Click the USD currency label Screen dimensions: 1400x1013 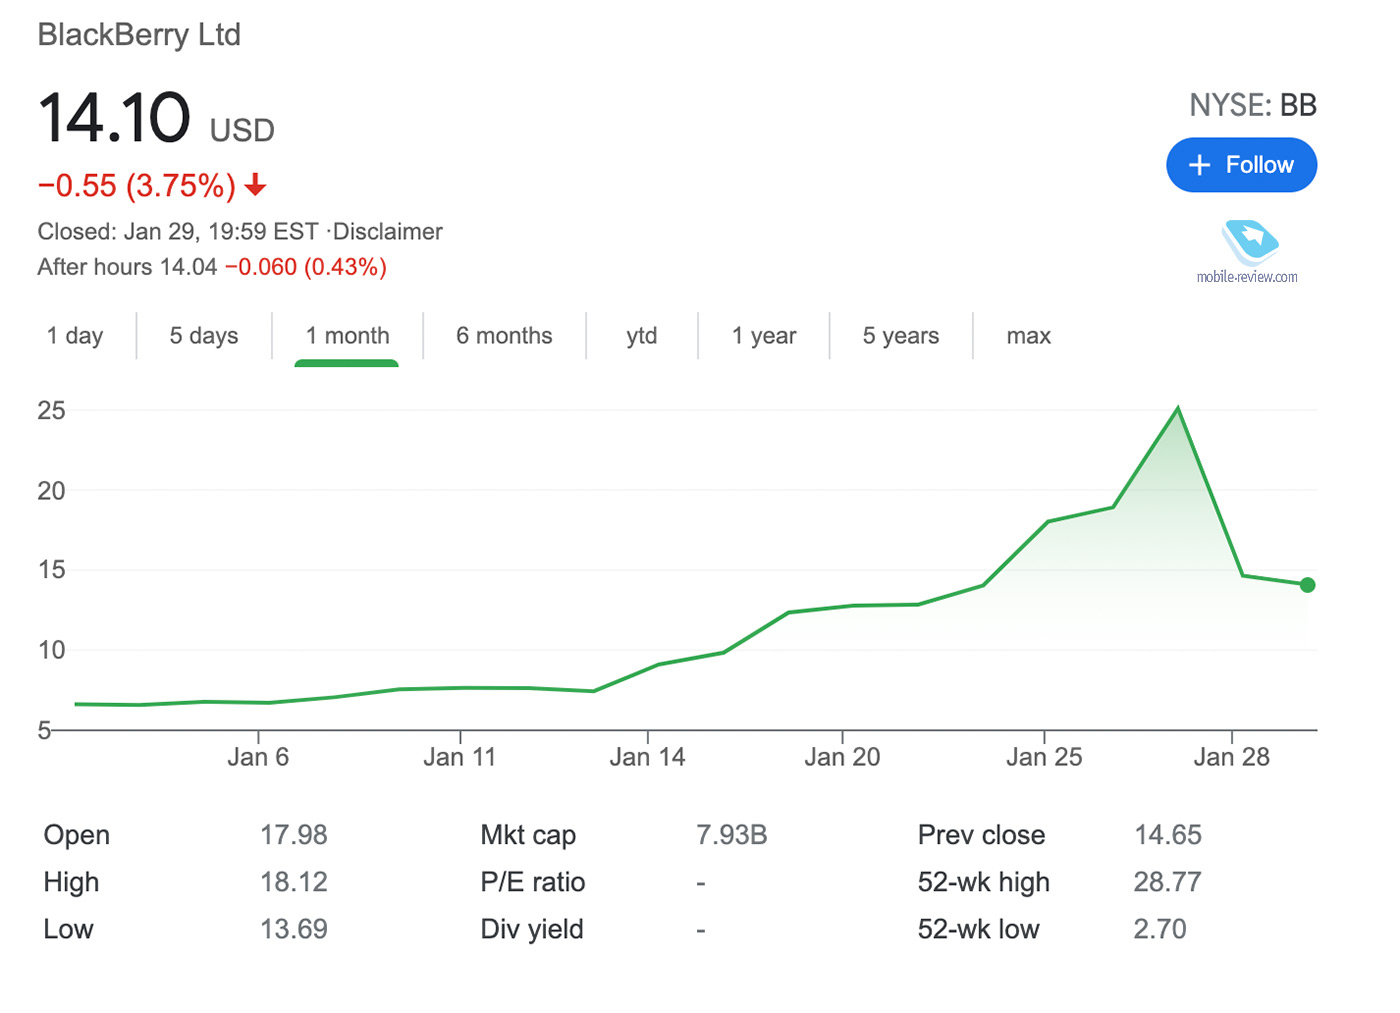click(242, 131)
